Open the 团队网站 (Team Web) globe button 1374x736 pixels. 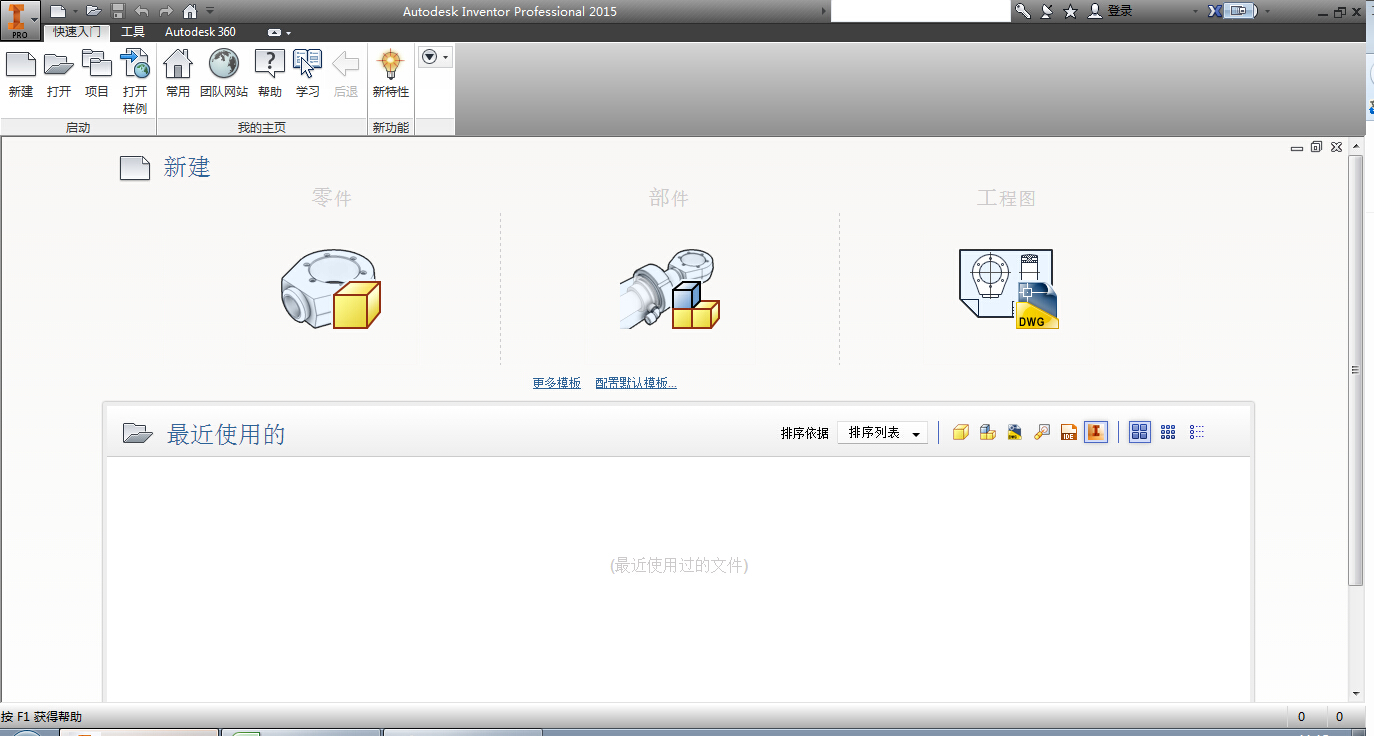[224, 74]
